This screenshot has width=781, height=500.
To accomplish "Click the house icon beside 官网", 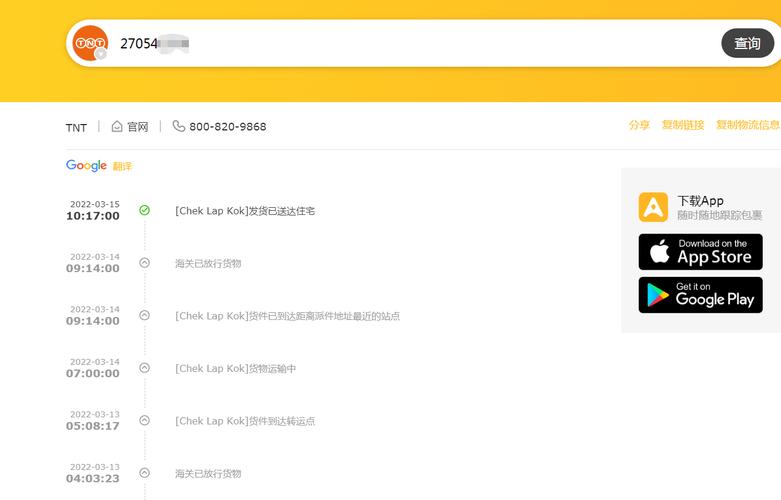I will [x=117, y=126].
